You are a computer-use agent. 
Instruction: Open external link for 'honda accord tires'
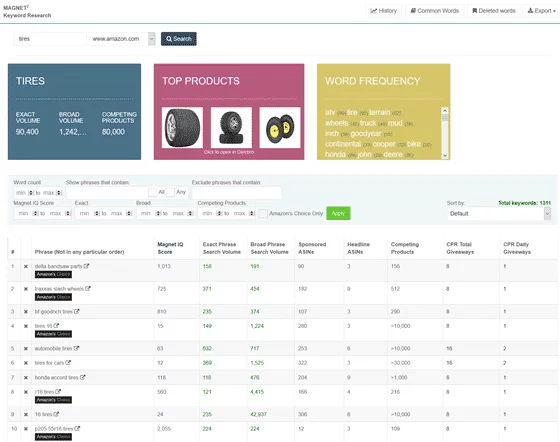tap(82, 377)
